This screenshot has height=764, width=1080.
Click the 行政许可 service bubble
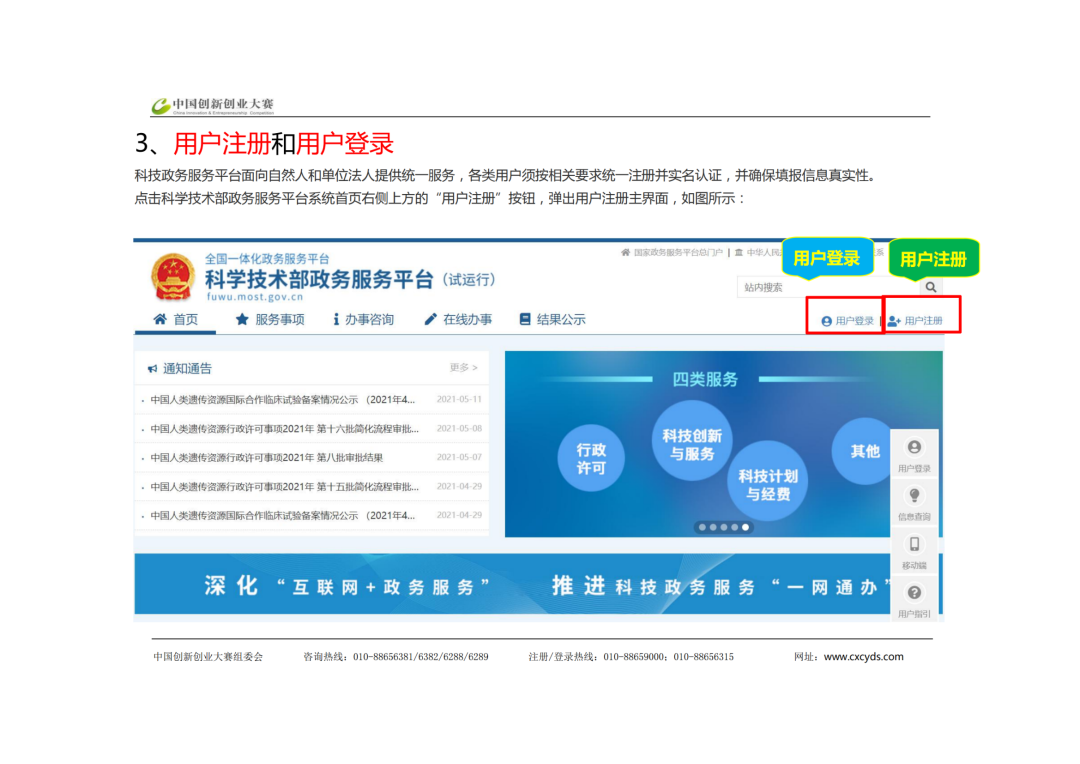pos(591,459)
